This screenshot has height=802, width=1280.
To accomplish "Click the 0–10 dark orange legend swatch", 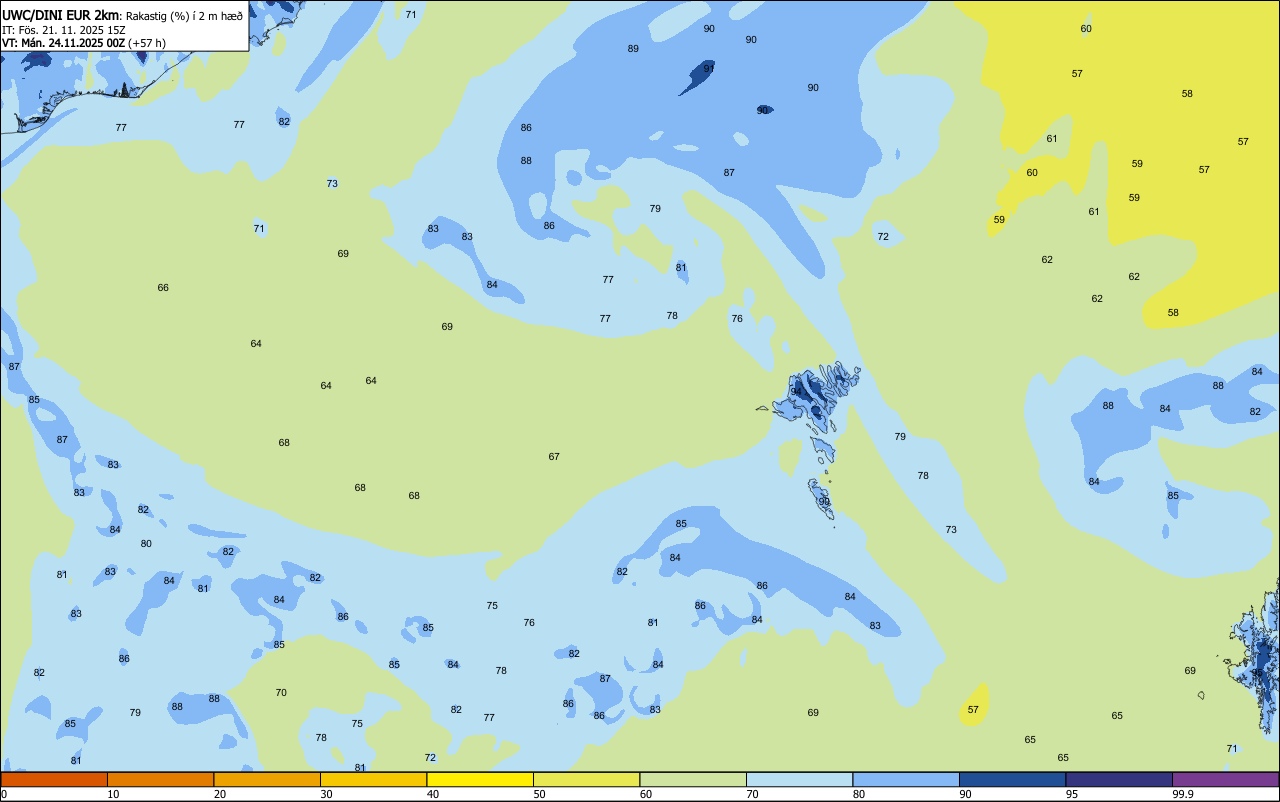I will tap(54, 779).
